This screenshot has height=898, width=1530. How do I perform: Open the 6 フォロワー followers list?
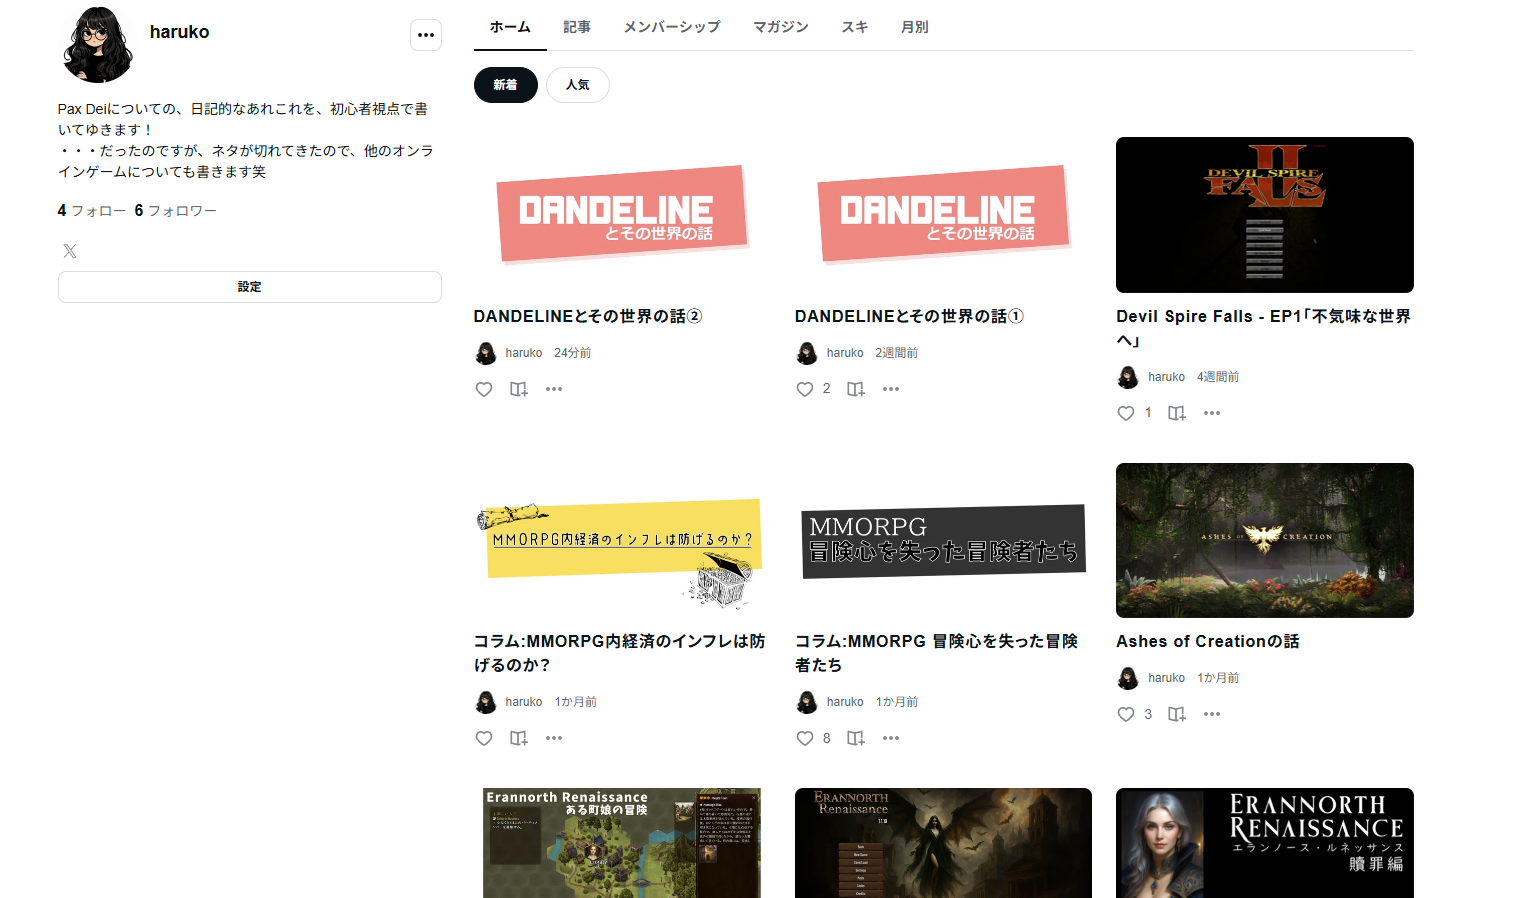[x=176, y=211]
